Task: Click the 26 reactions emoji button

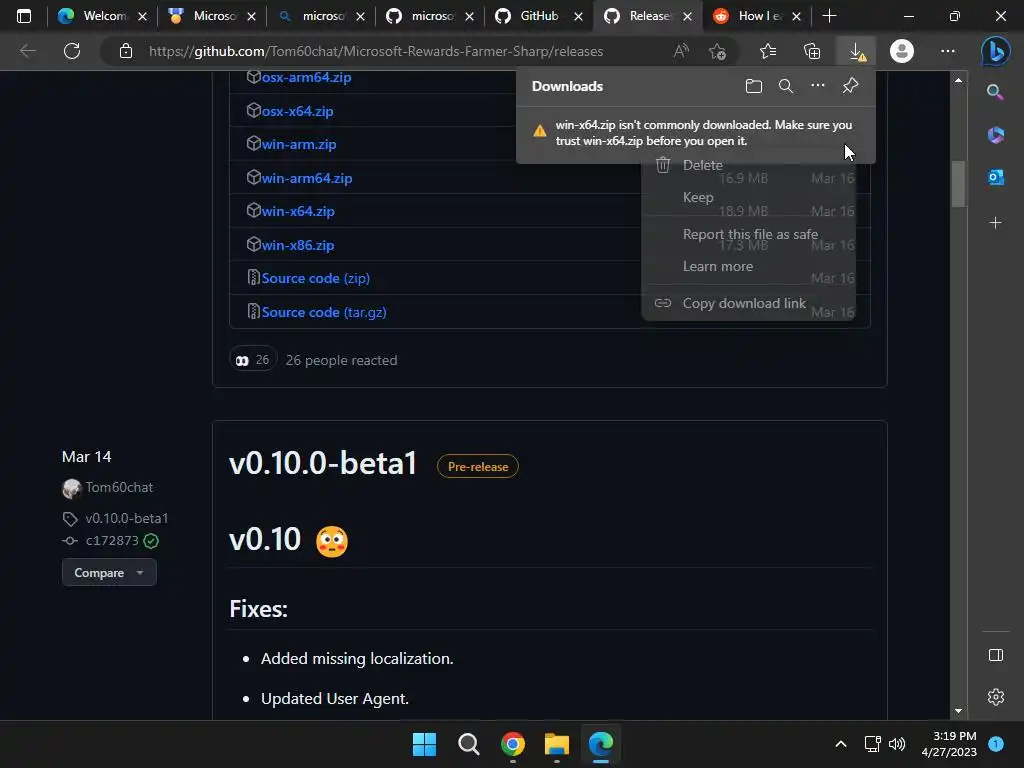Action: click(x=253, y=360)
